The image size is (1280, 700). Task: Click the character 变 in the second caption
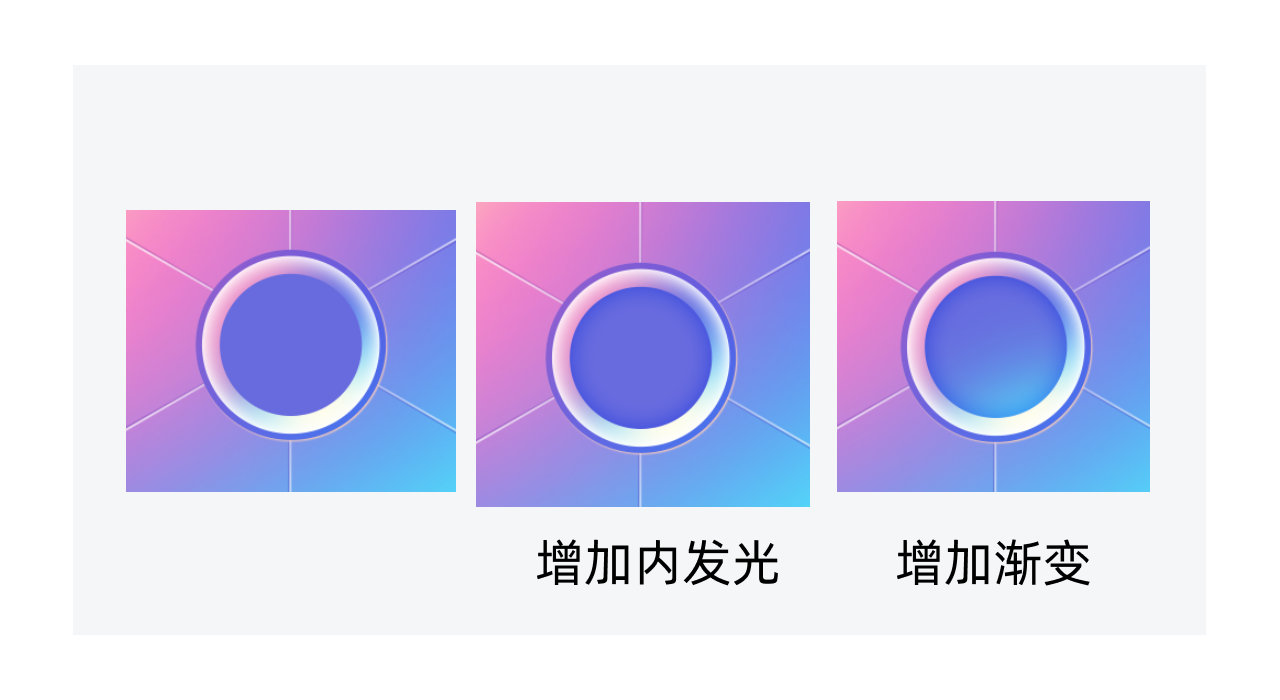1067,564
